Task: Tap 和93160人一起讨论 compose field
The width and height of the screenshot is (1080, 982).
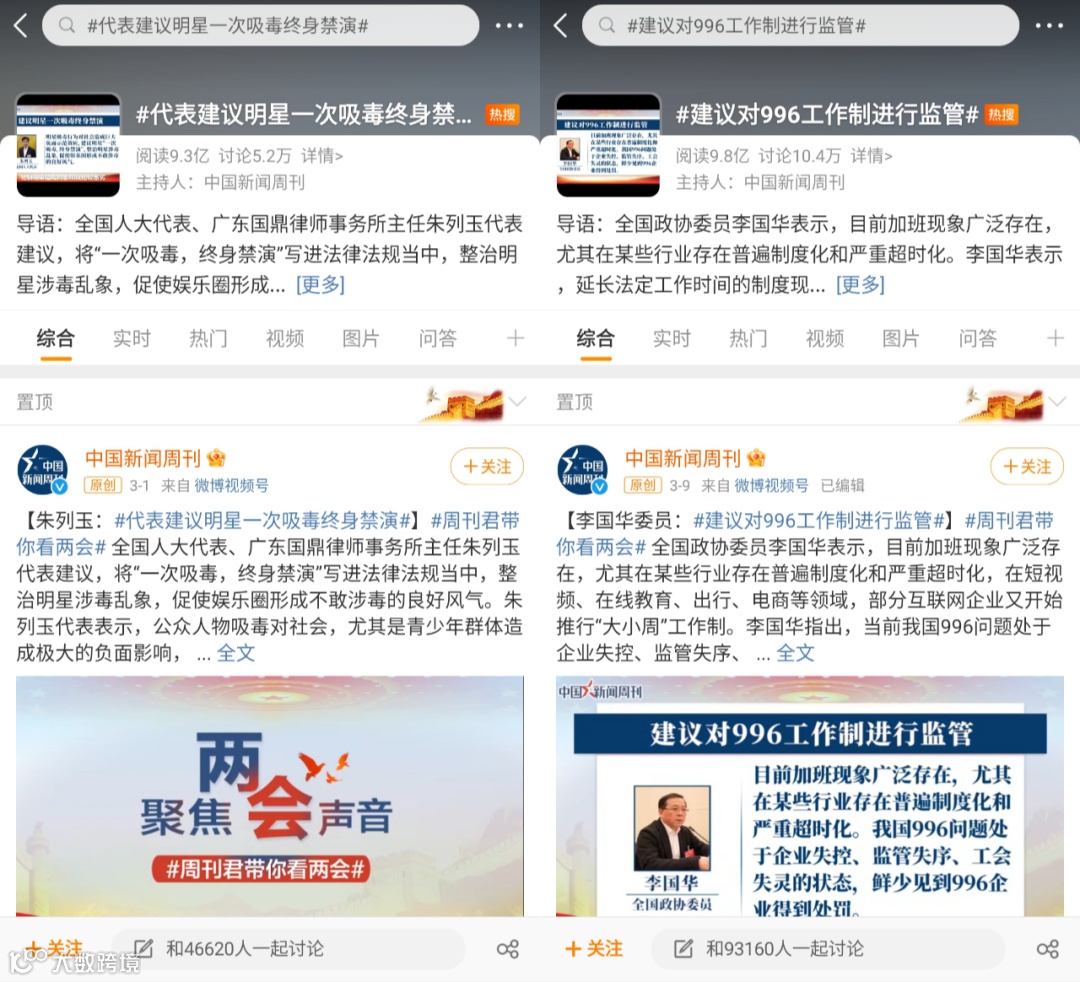Action: click(x=828, y=949)
